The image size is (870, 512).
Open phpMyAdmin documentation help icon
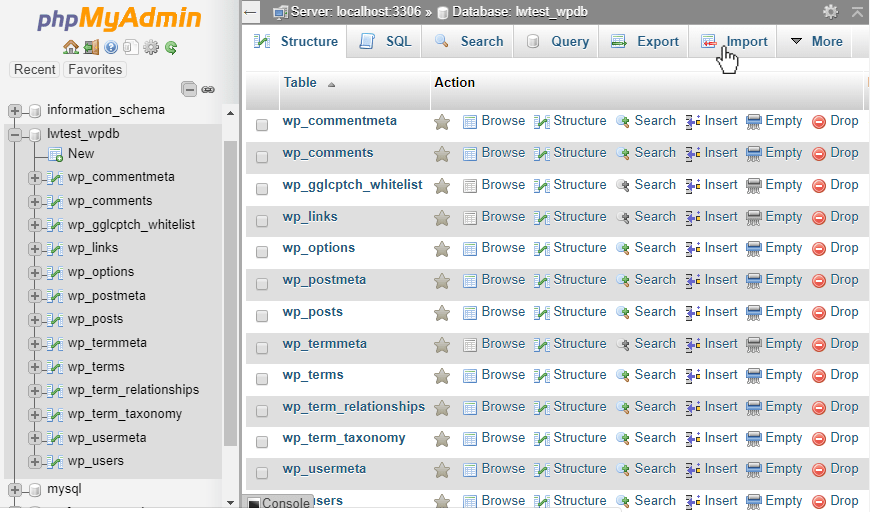111,48
